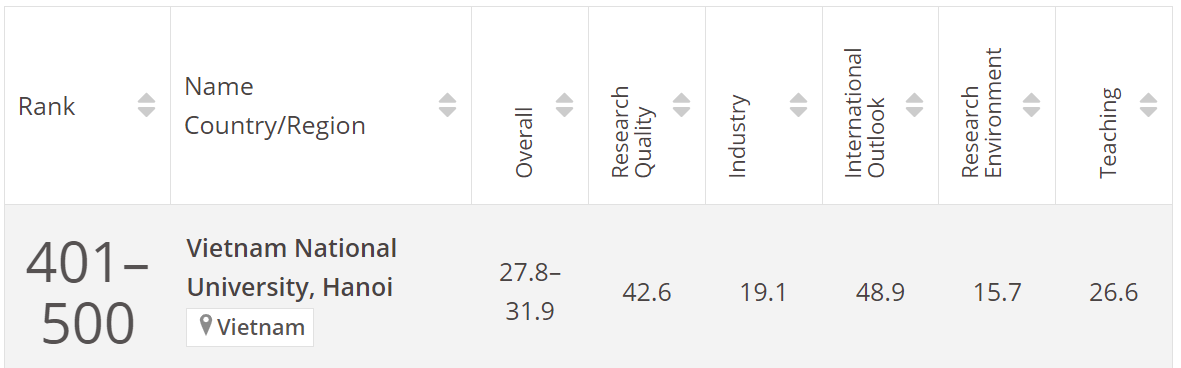Click the Name Country/Region header text
This screenshot has width=1181, height=368.
tap(275, 105)
